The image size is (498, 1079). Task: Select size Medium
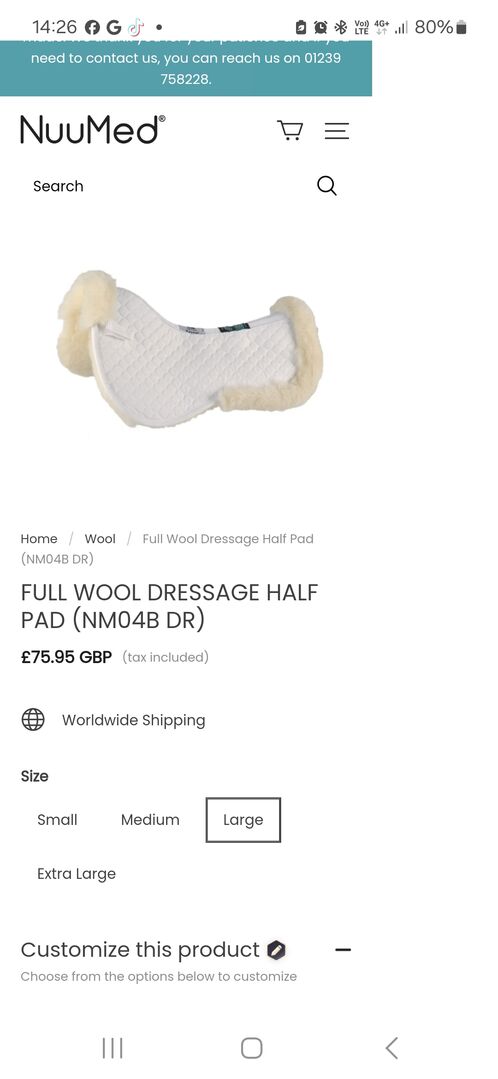pos(150,820)
